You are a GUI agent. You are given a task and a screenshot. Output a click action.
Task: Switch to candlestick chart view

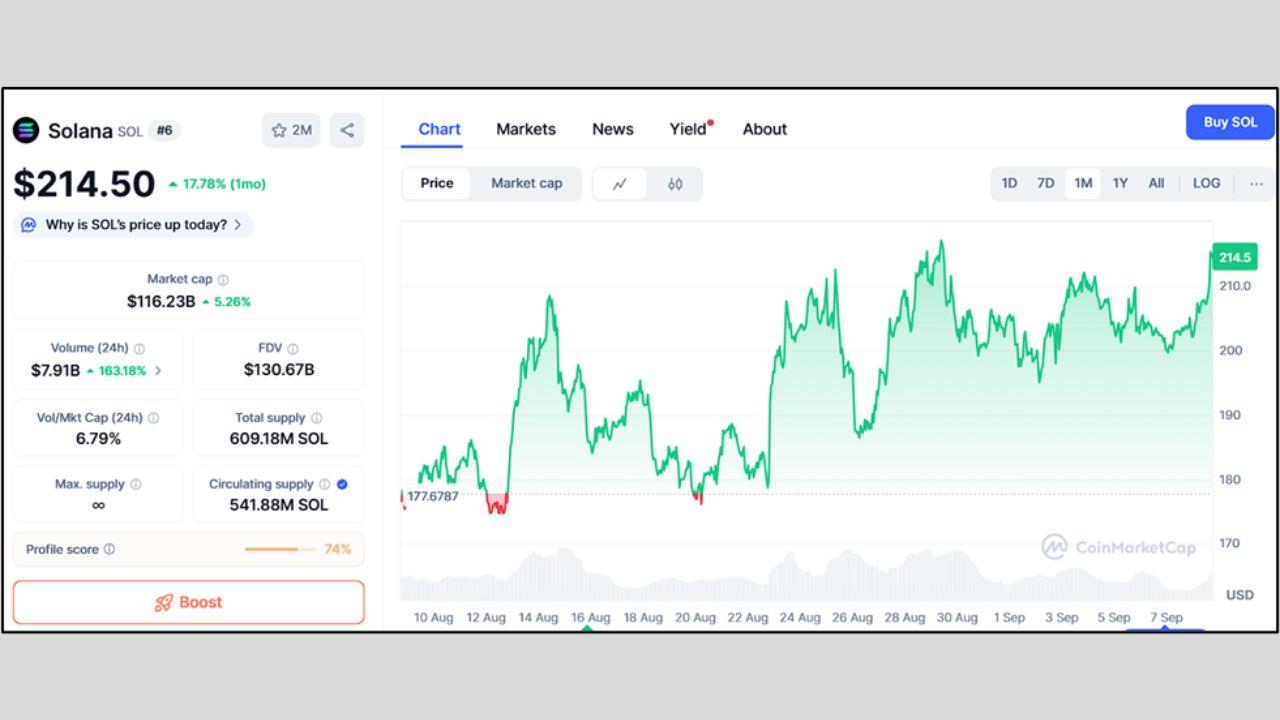coord(675,184)
